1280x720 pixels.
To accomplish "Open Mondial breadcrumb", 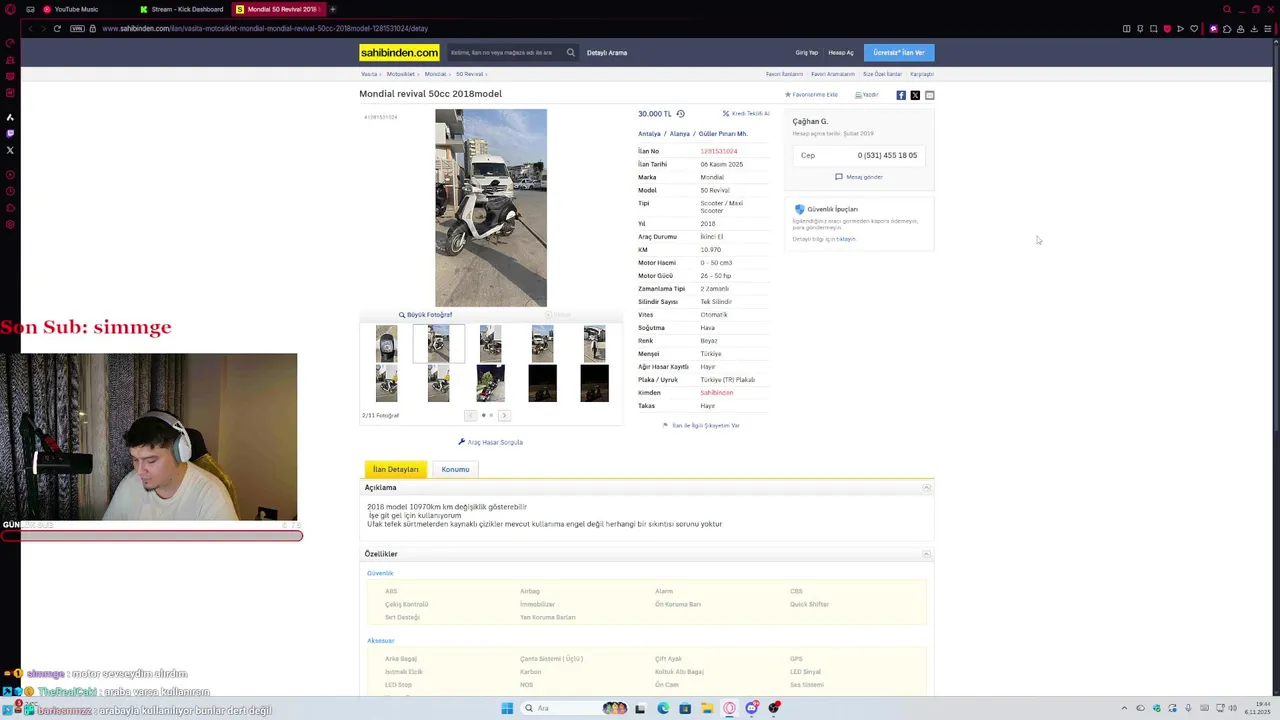I will coord(435,74).
